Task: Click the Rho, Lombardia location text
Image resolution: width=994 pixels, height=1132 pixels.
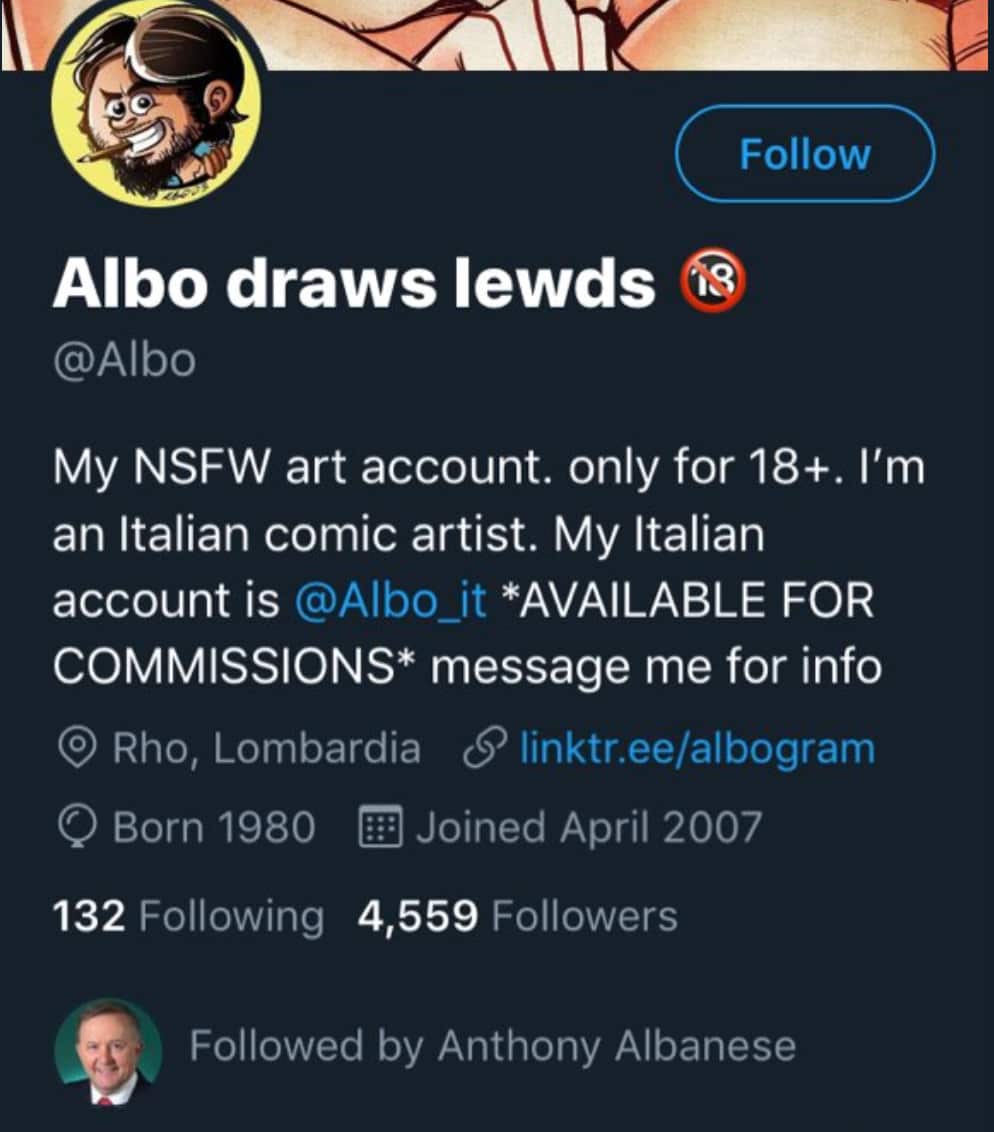Action: (x=266, y=748)
